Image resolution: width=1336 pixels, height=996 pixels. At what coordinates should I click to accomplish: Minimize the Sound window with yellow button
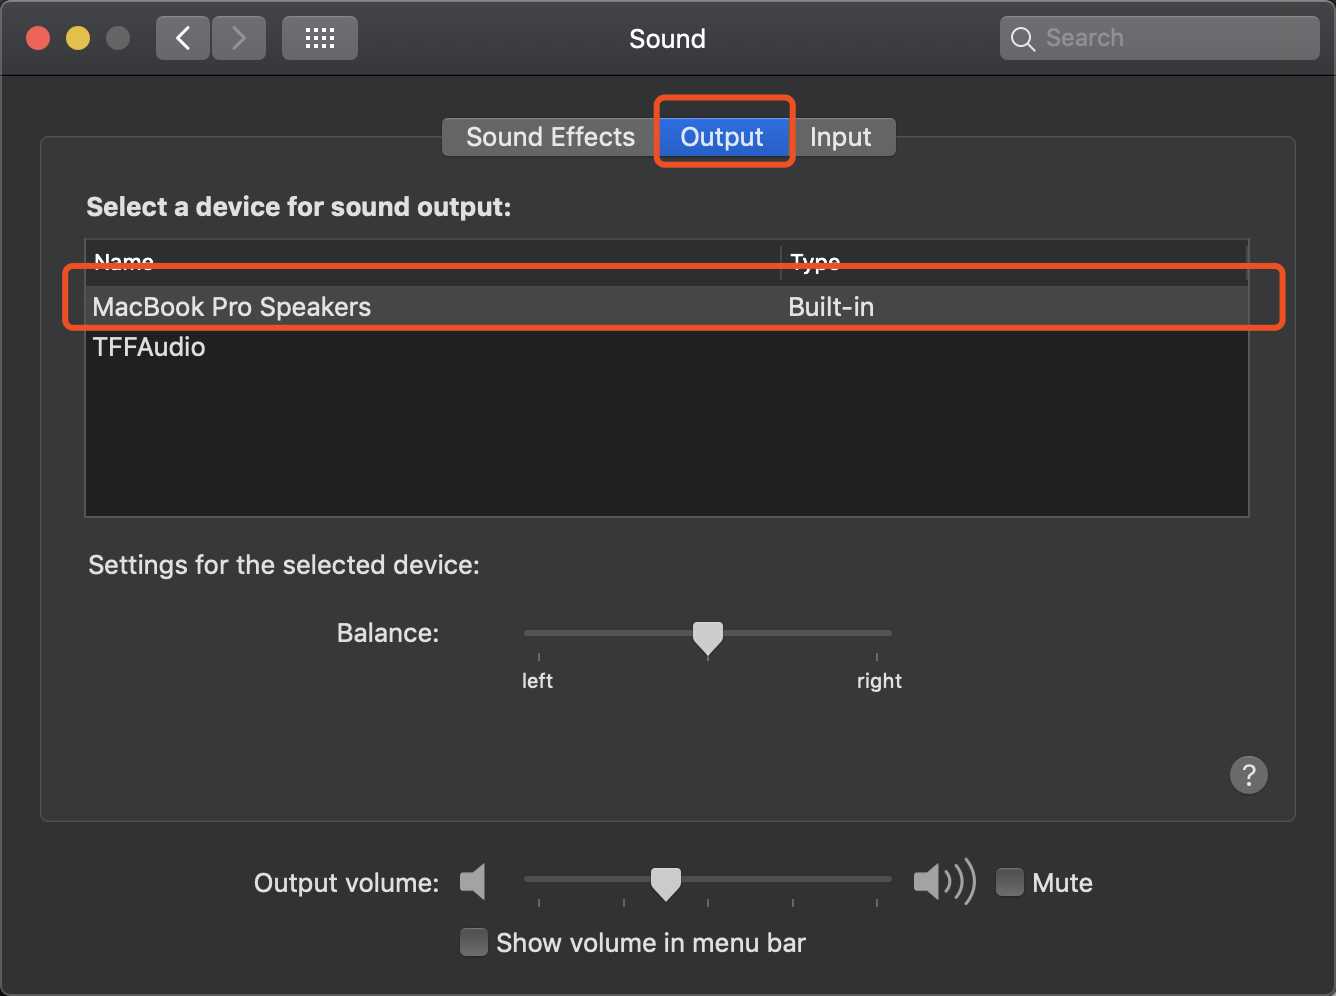(x=78, y=38)
